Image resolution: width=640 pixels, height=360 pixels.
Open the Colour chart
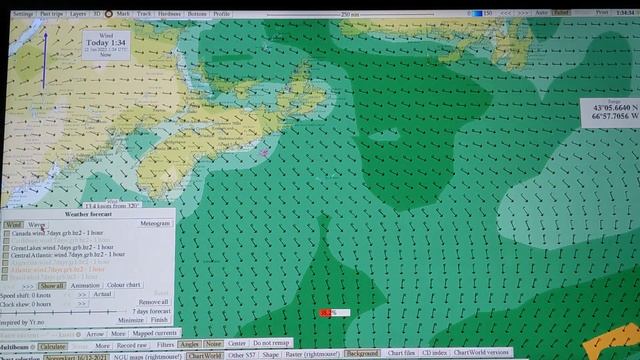(124, 285)
